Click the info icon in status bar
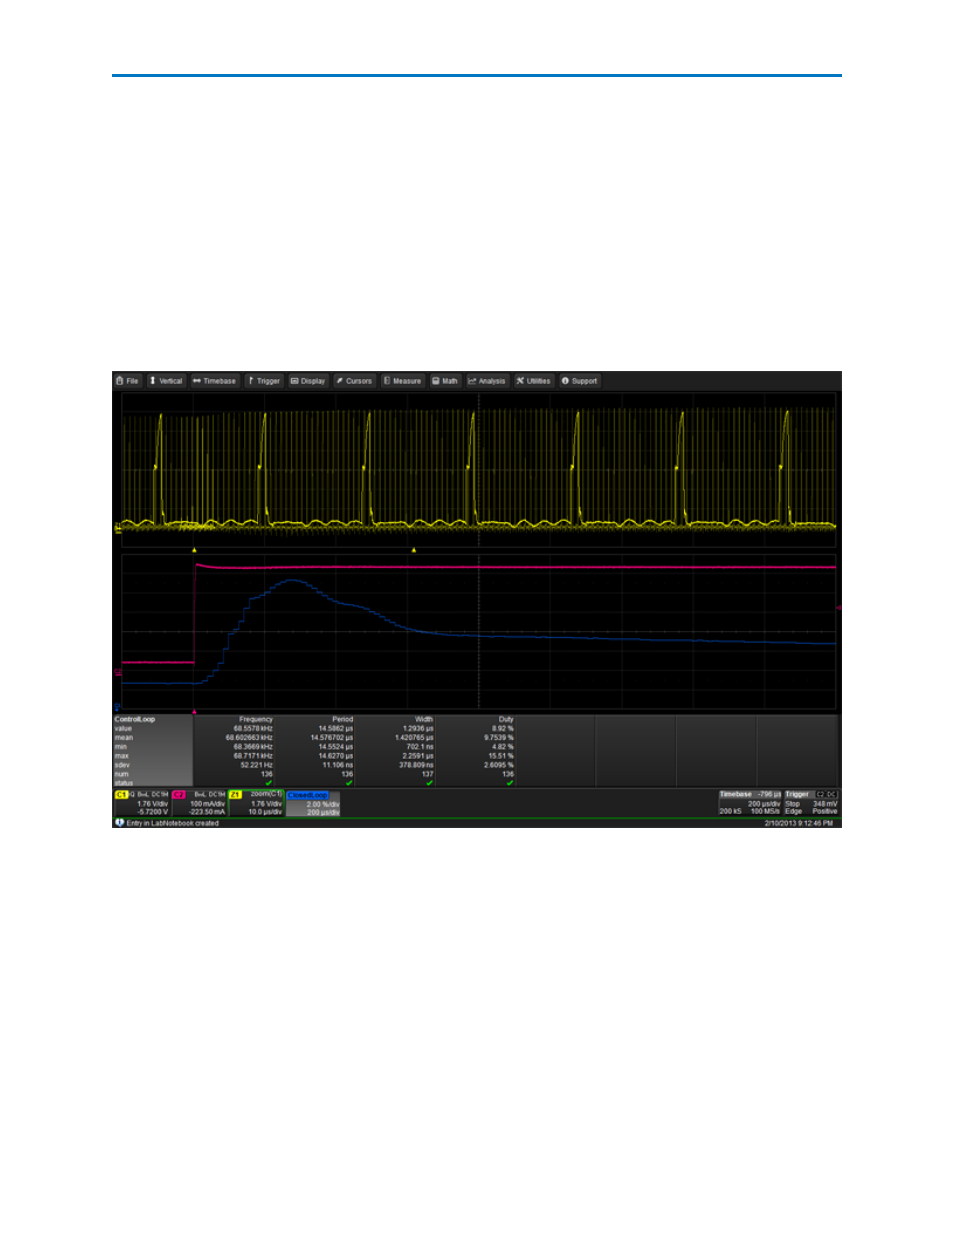The image size is (954, 1235). click(x=119, y=823)
